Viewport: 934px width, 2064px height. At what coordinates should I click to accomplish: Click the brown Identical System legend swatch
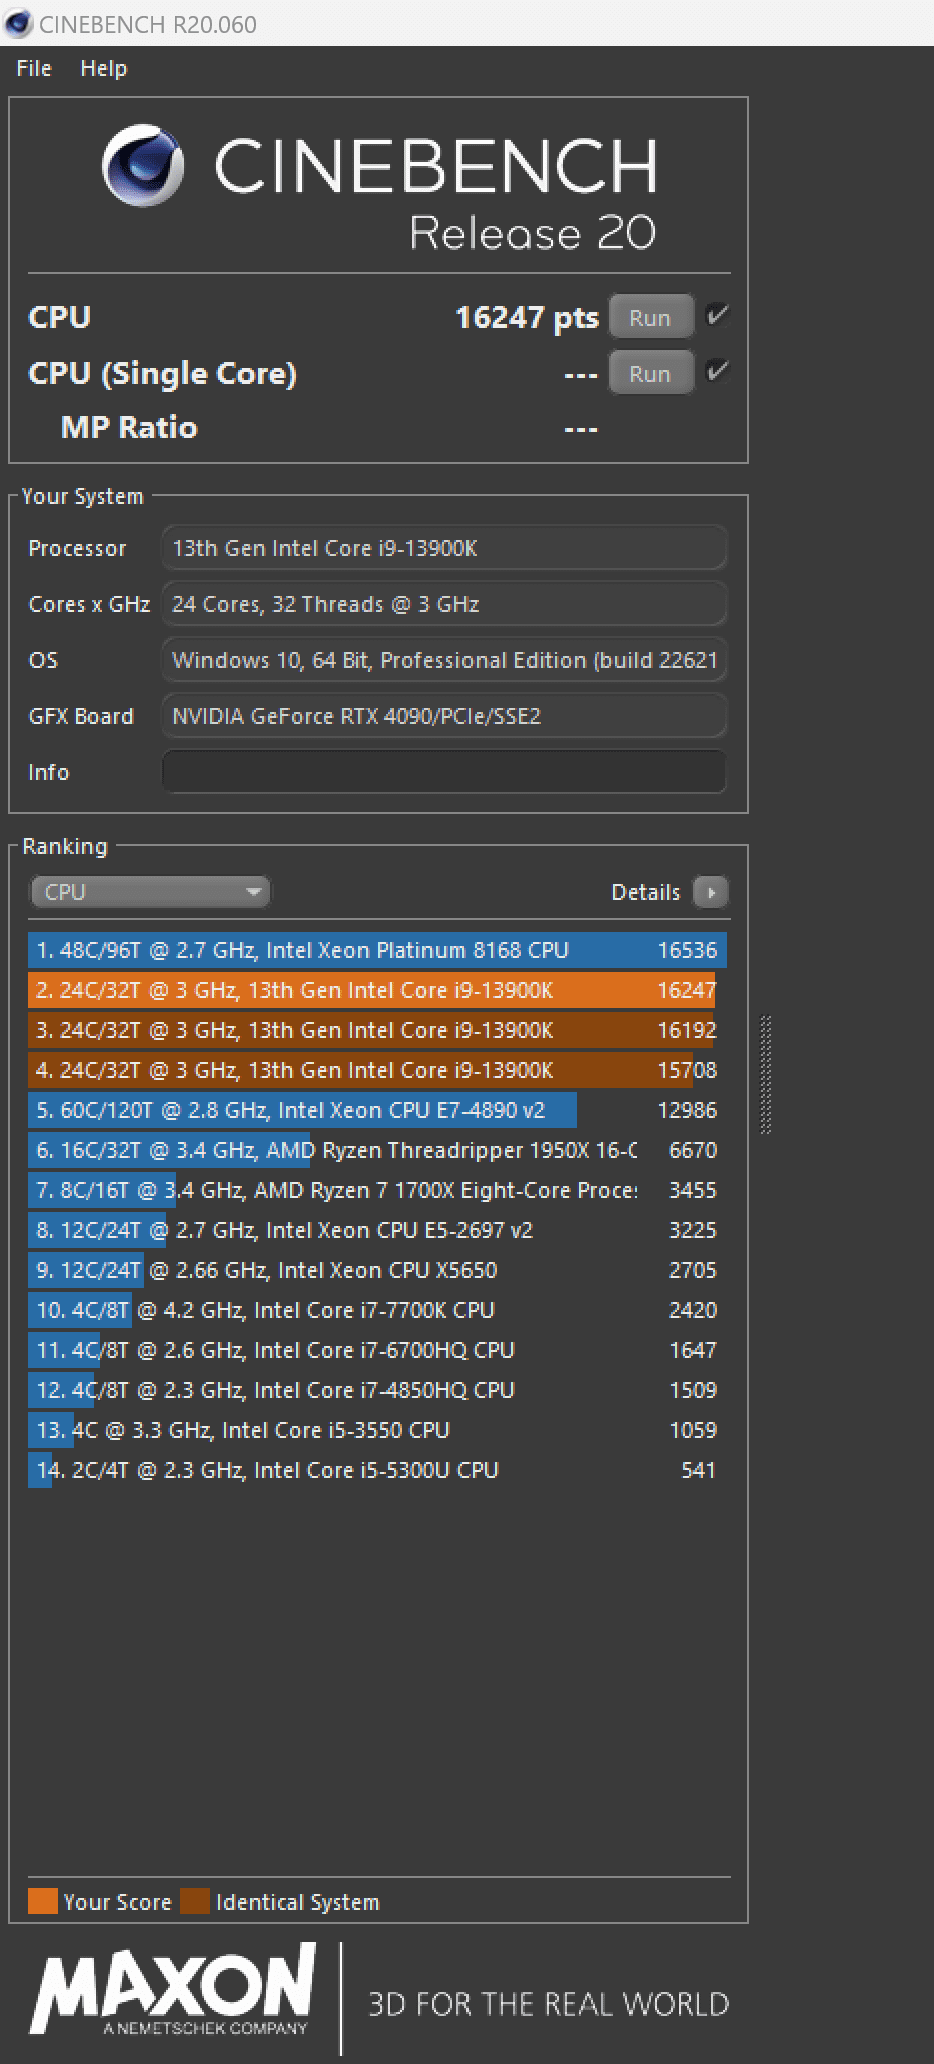(195, 1901)
